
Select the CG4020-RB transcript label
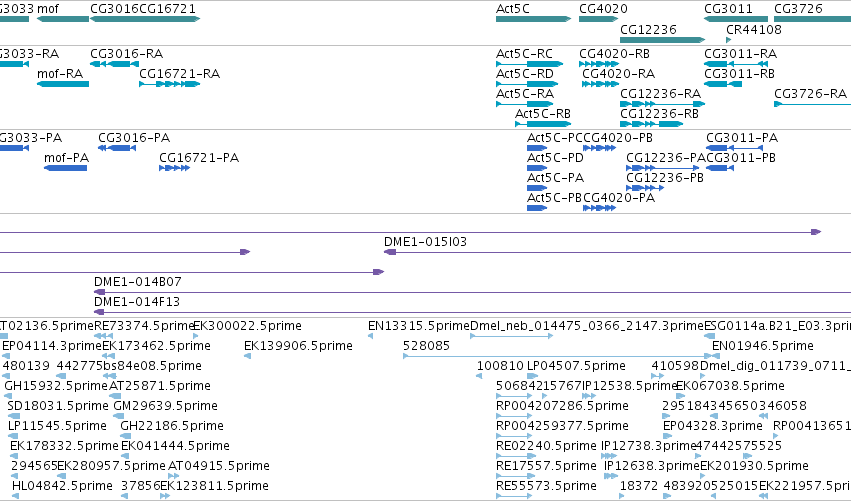tap(614, 54)
